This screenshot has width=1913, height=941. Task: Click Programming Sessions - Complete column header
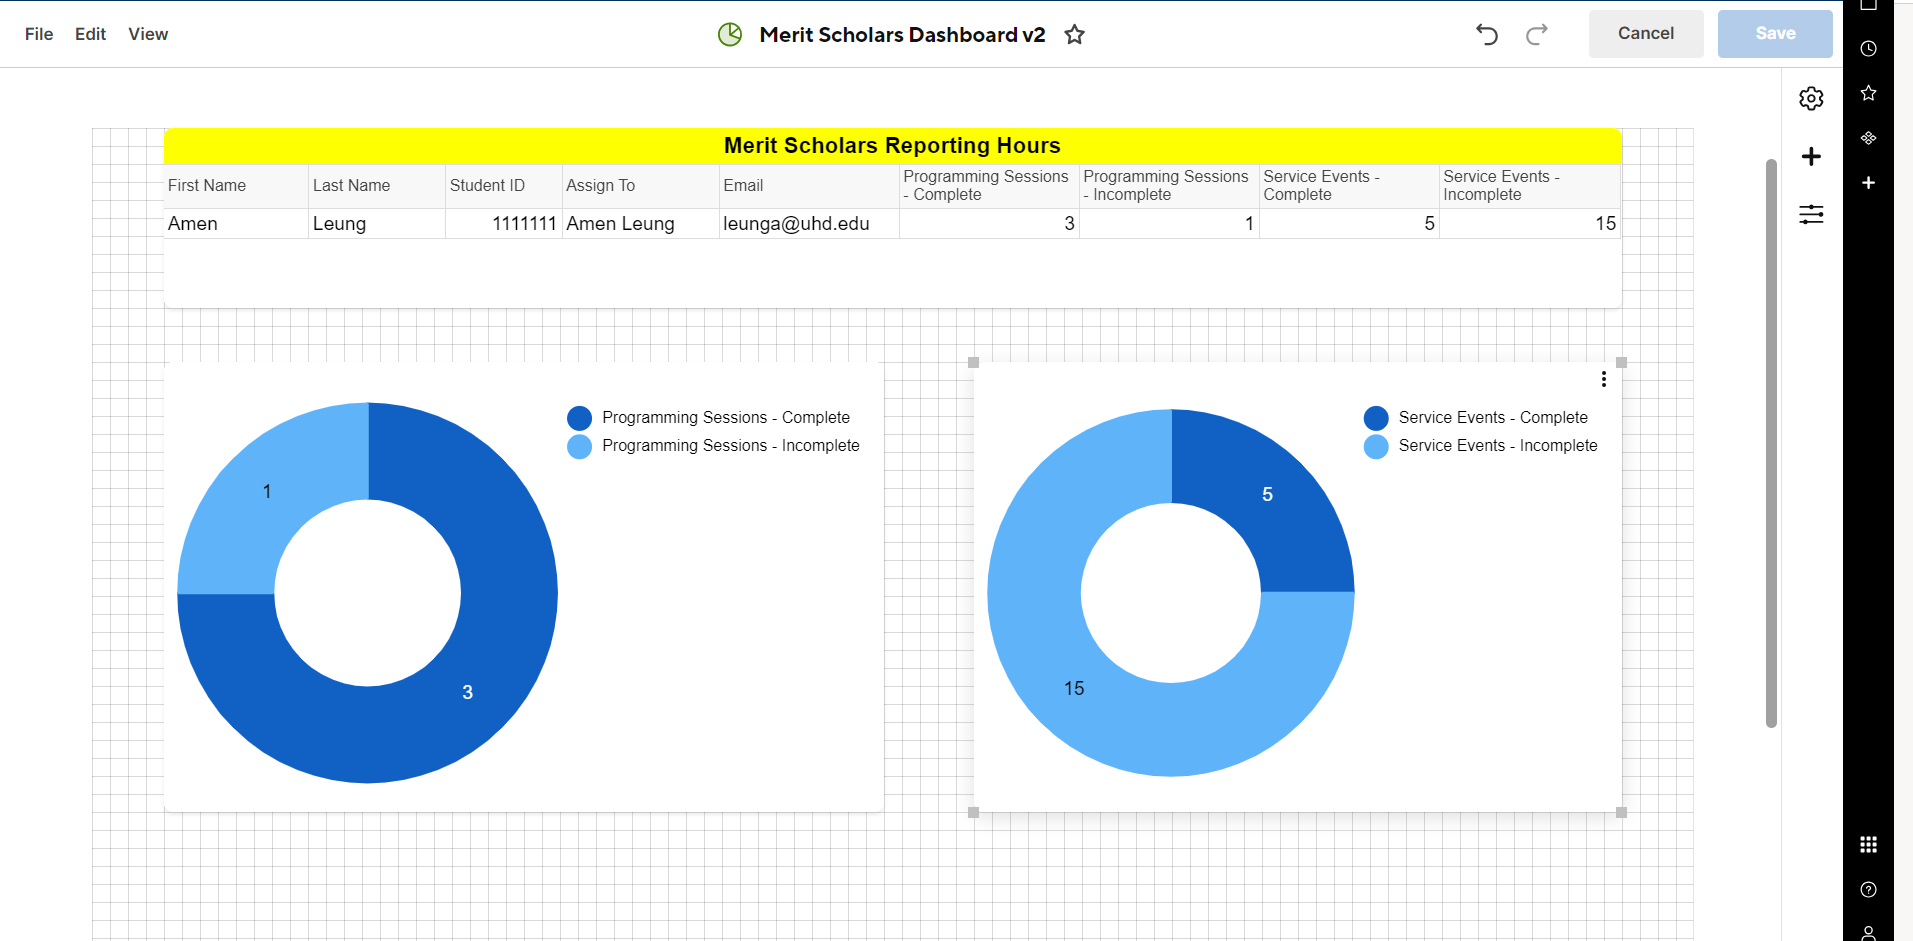coord(989,186)
